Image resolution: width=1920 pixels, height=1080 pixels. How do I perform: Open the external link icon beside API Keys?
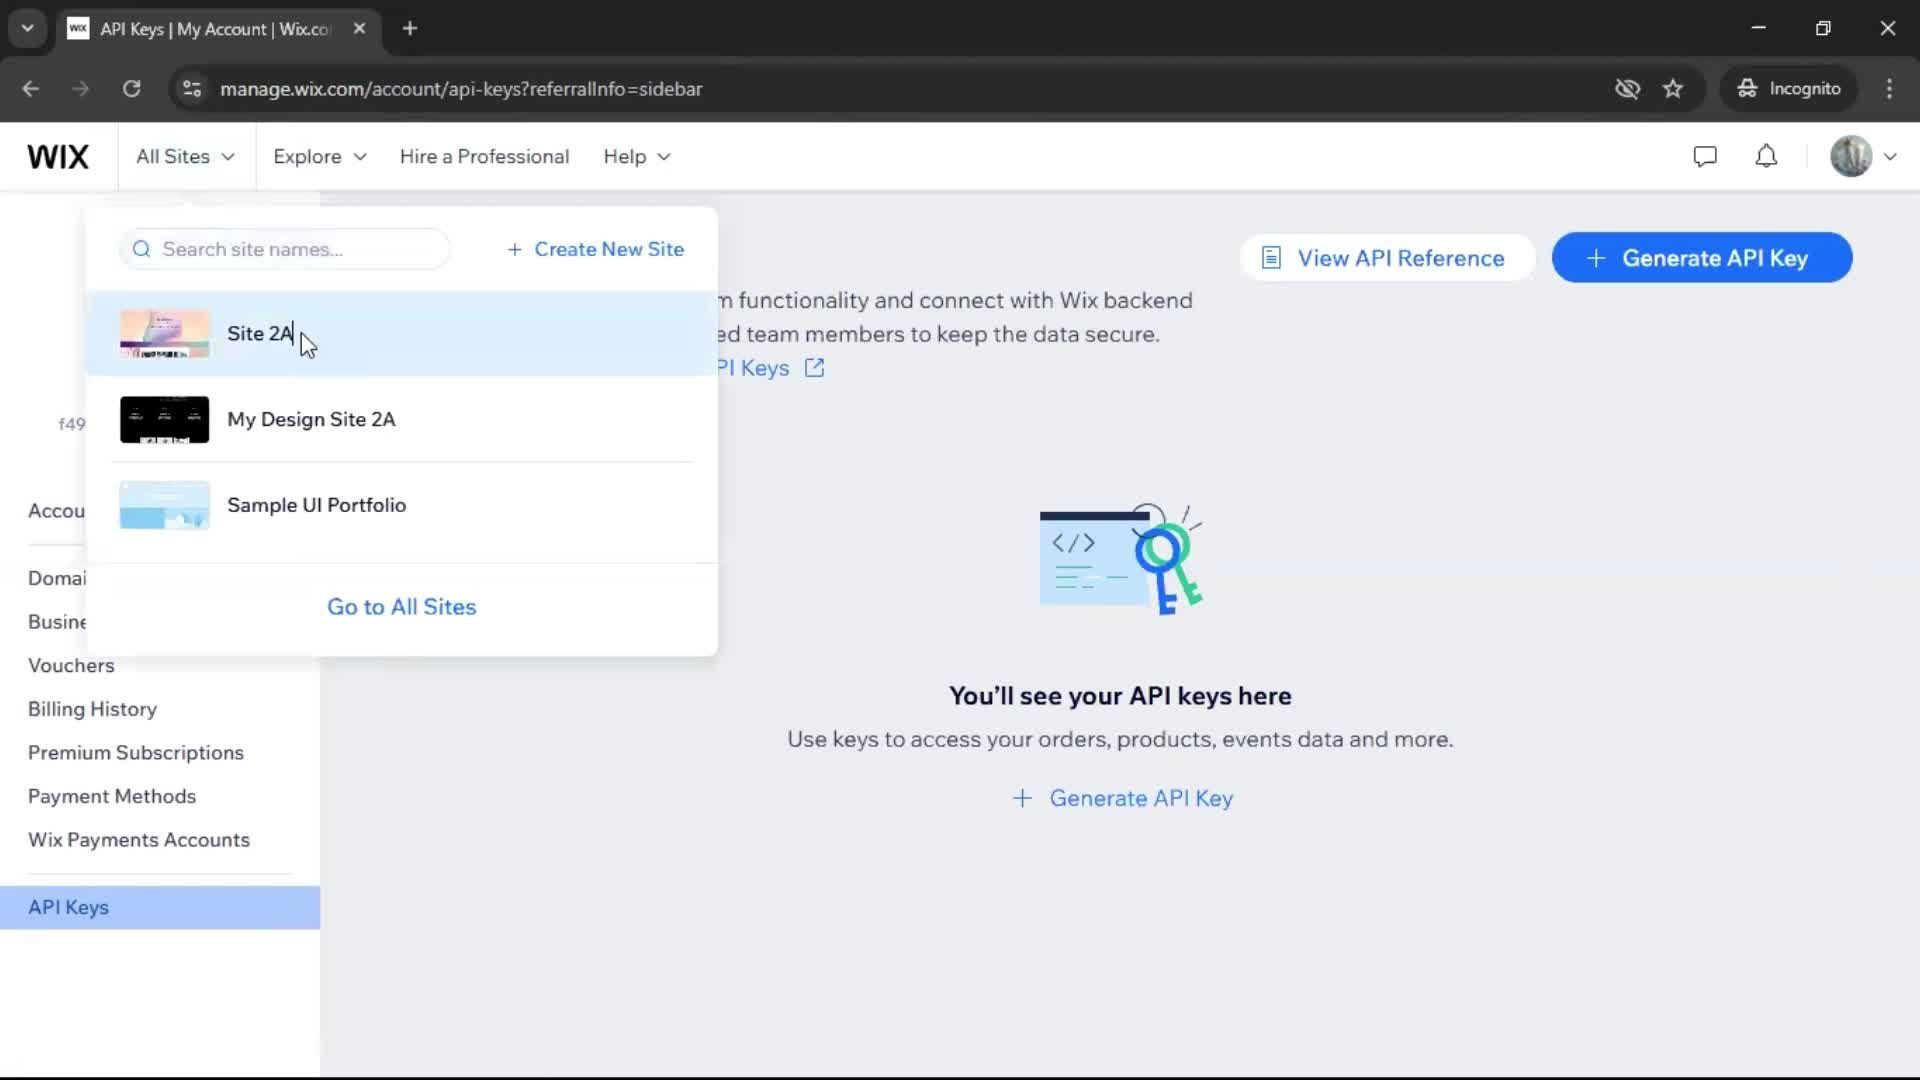pos(815,368)
